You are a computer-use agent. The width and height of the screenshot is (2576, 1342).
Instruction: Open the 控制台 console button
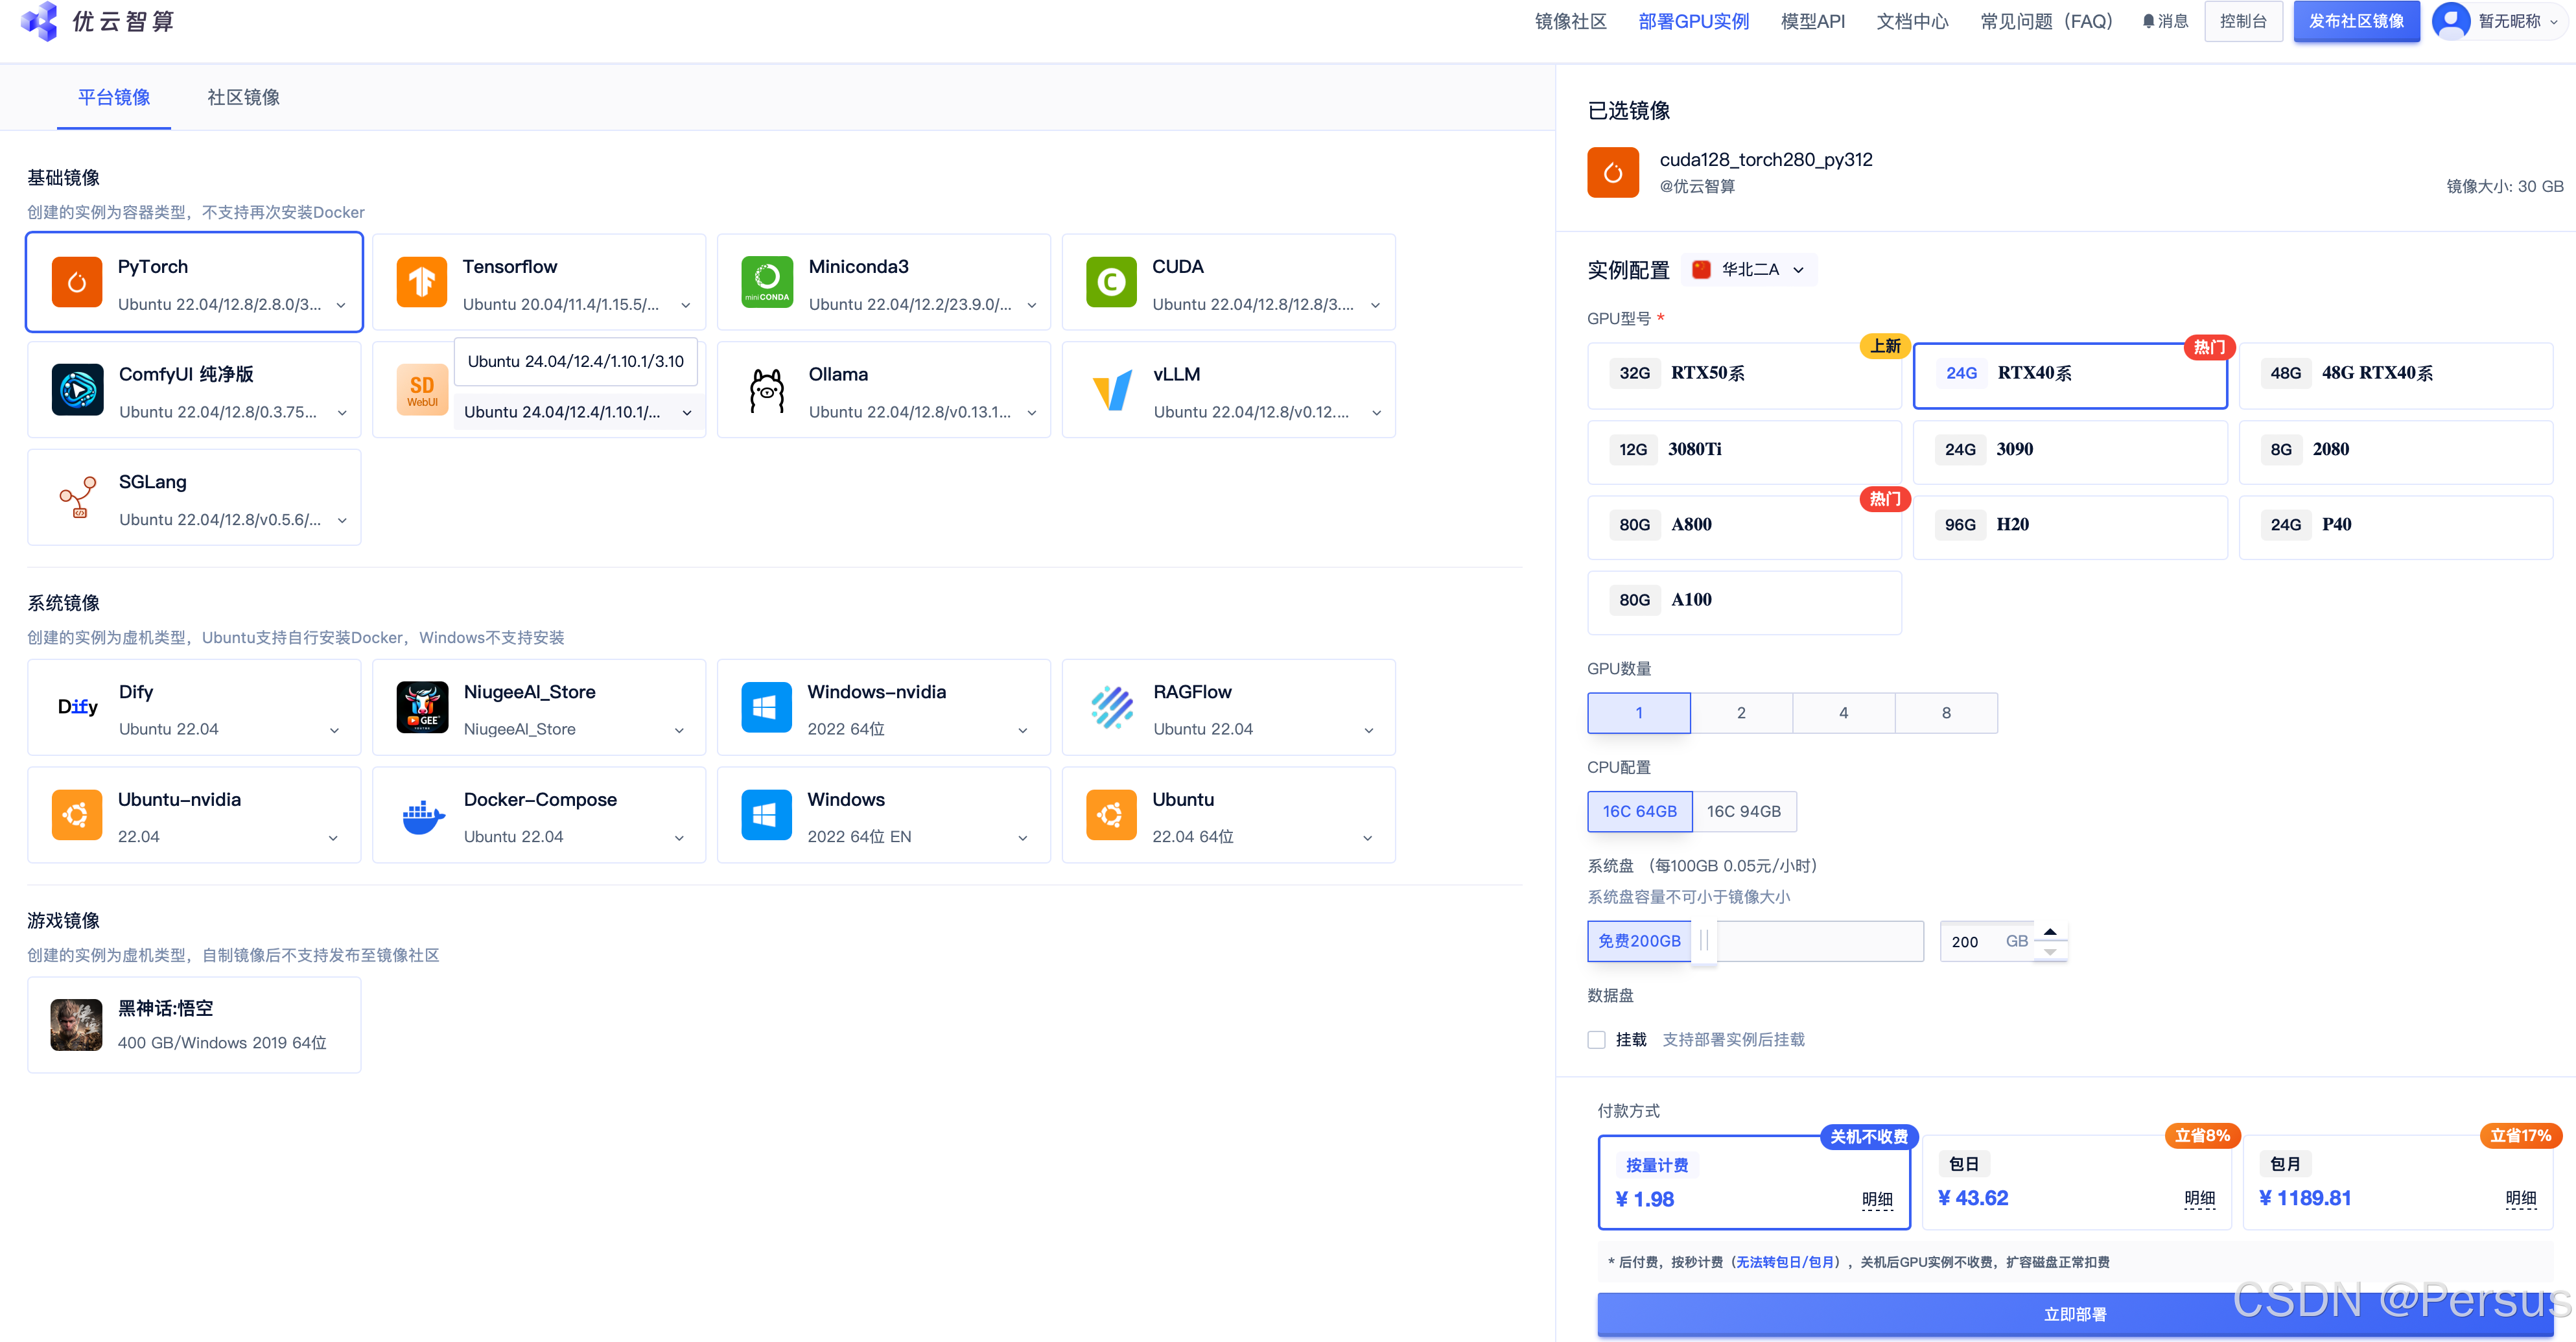(2243, 21)
